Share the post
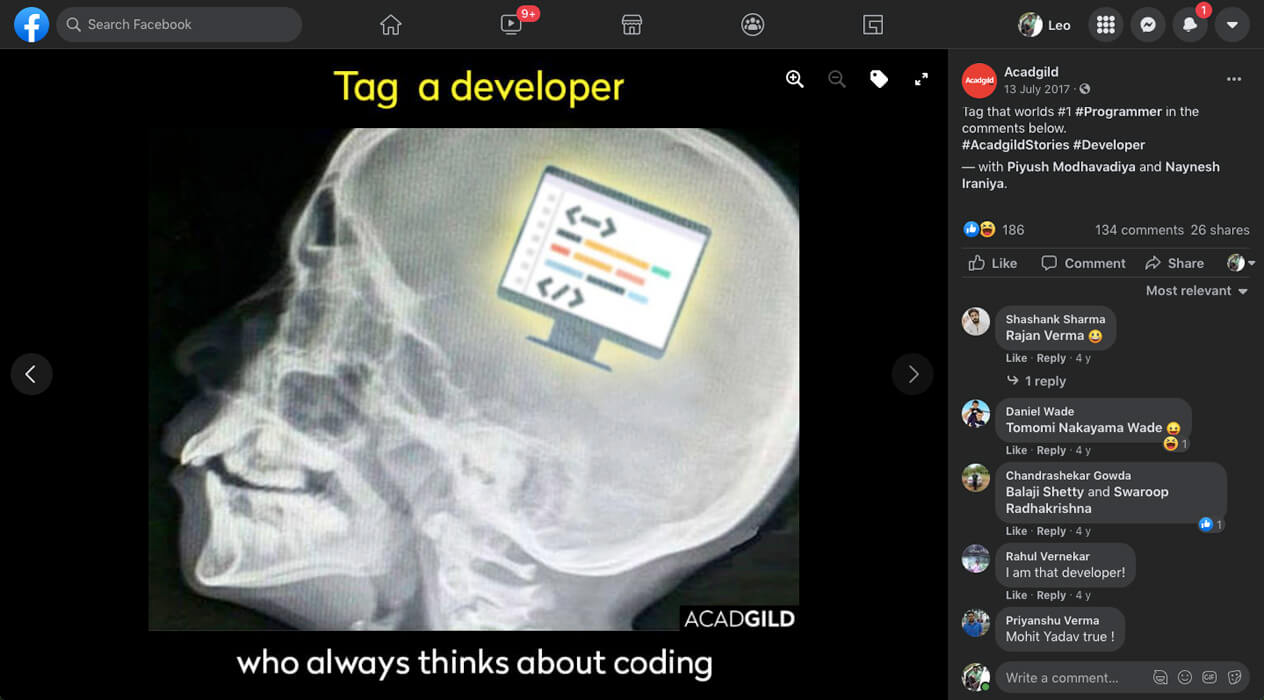Image resolution: width=1264 pixels, height=700 pixels. (x=1174, y=263)
